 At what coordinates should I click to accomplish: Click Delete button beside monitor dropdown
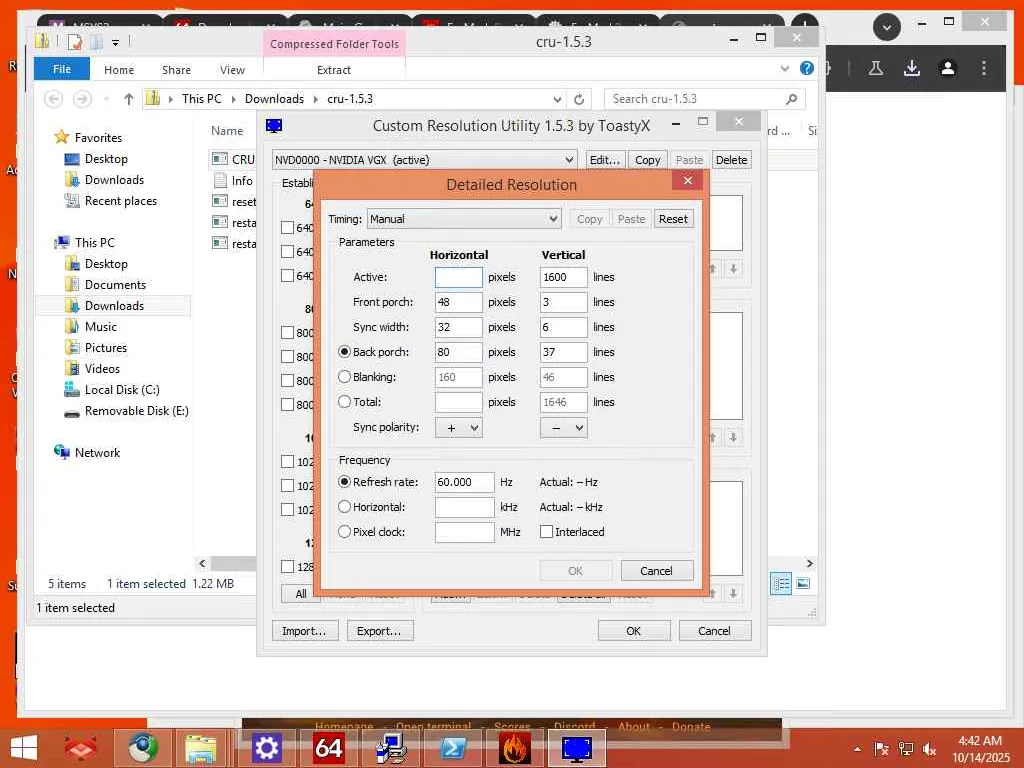pos(731,160)
